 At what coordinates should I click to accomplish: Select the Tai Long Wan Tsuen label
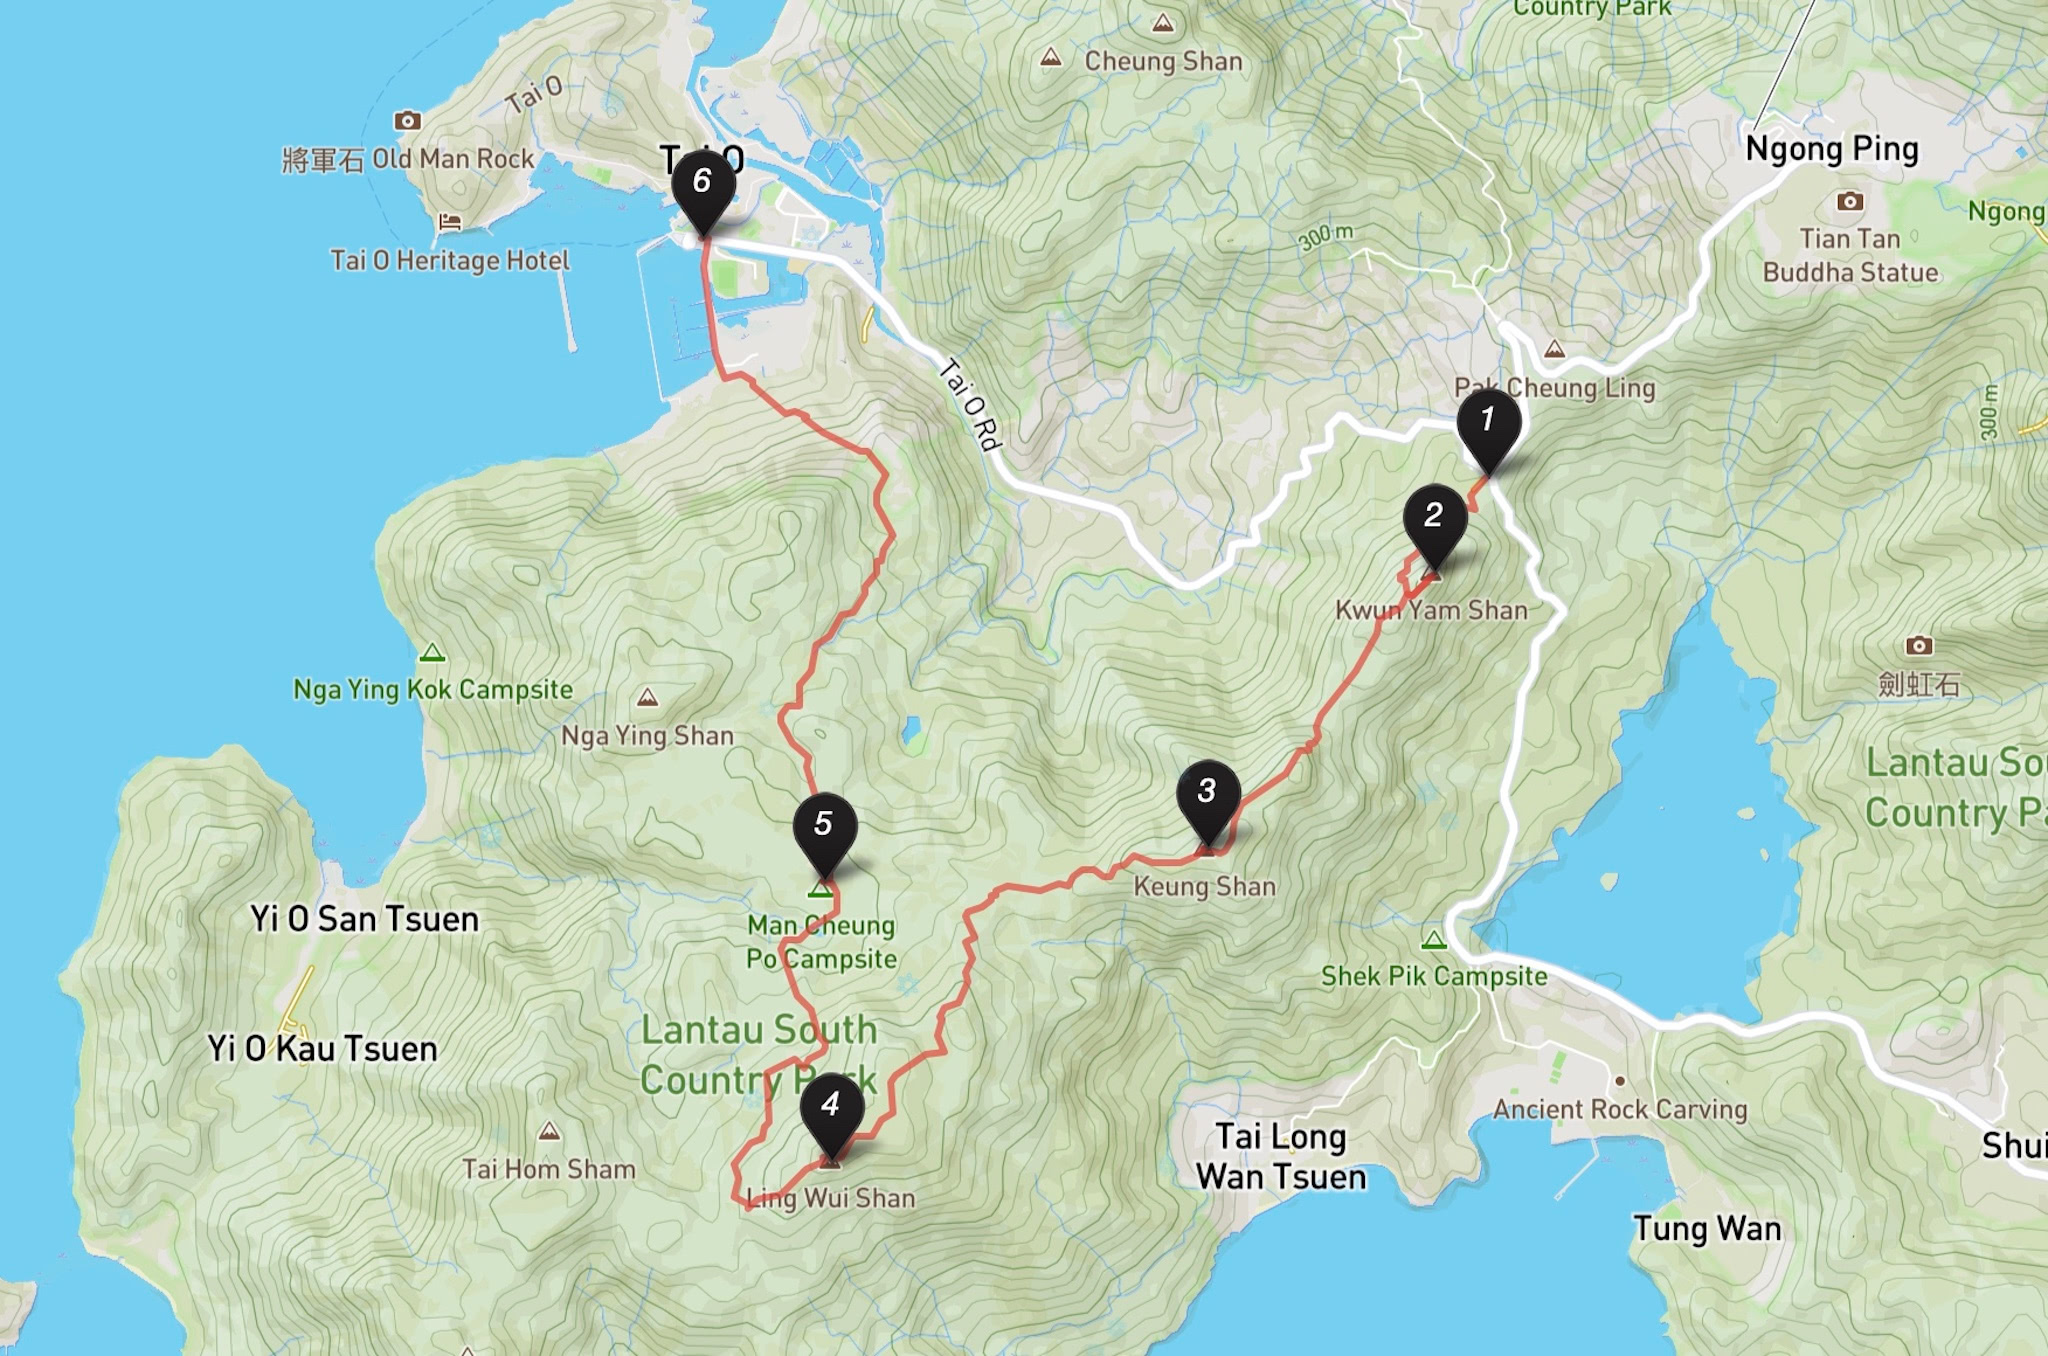[x=1281, y=1157]
